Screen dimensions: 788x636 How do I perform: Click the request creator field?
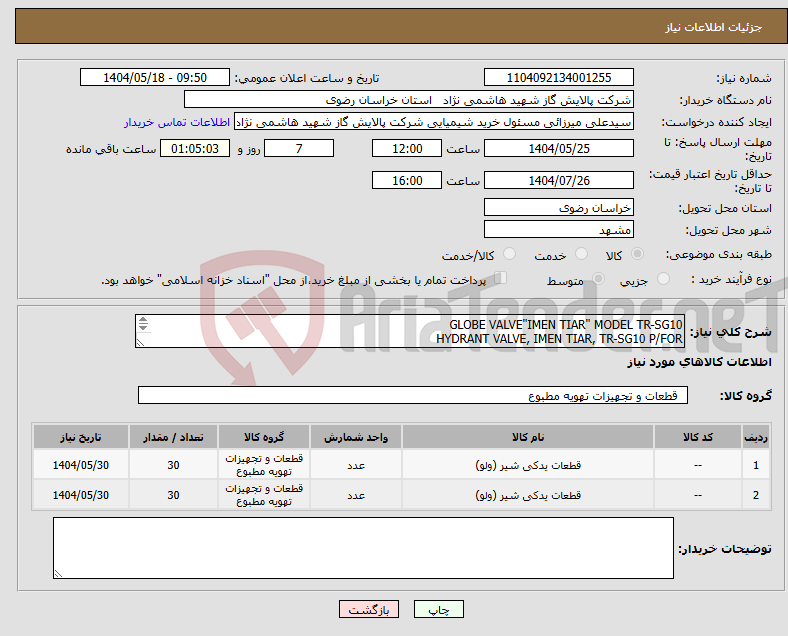coord(434,122)
